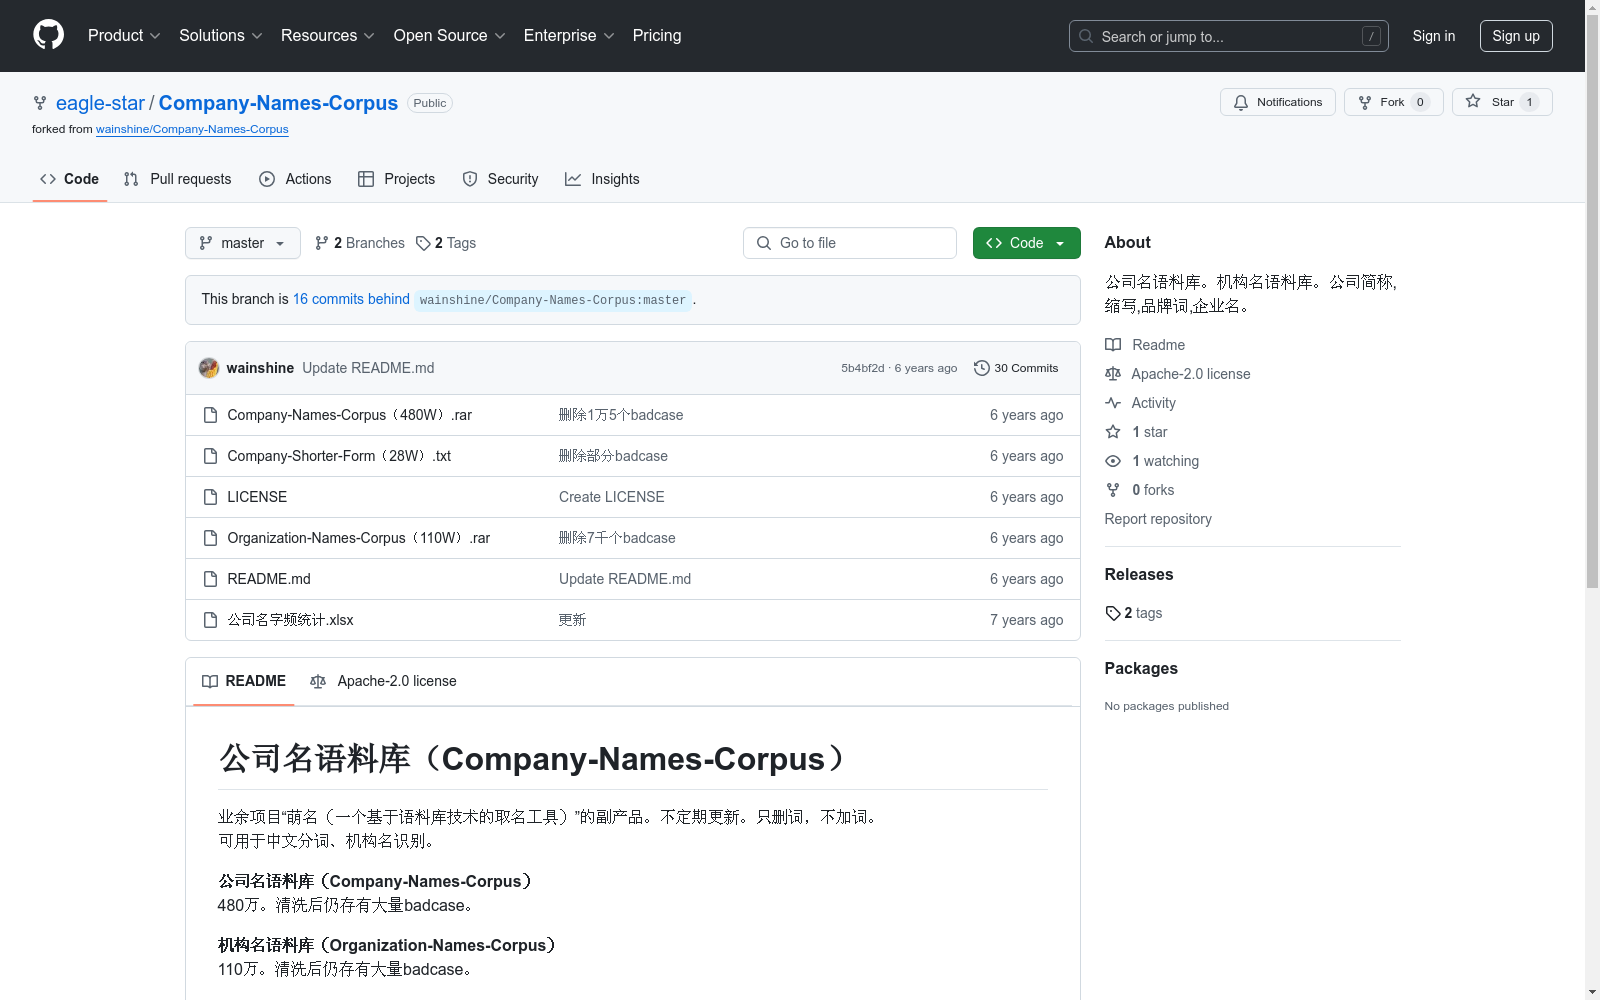Open Company-Names-Corpus（480W）.rar file
This screenshot has height=1000, width=1600.
pyautogui.click(x=350, y=415)
